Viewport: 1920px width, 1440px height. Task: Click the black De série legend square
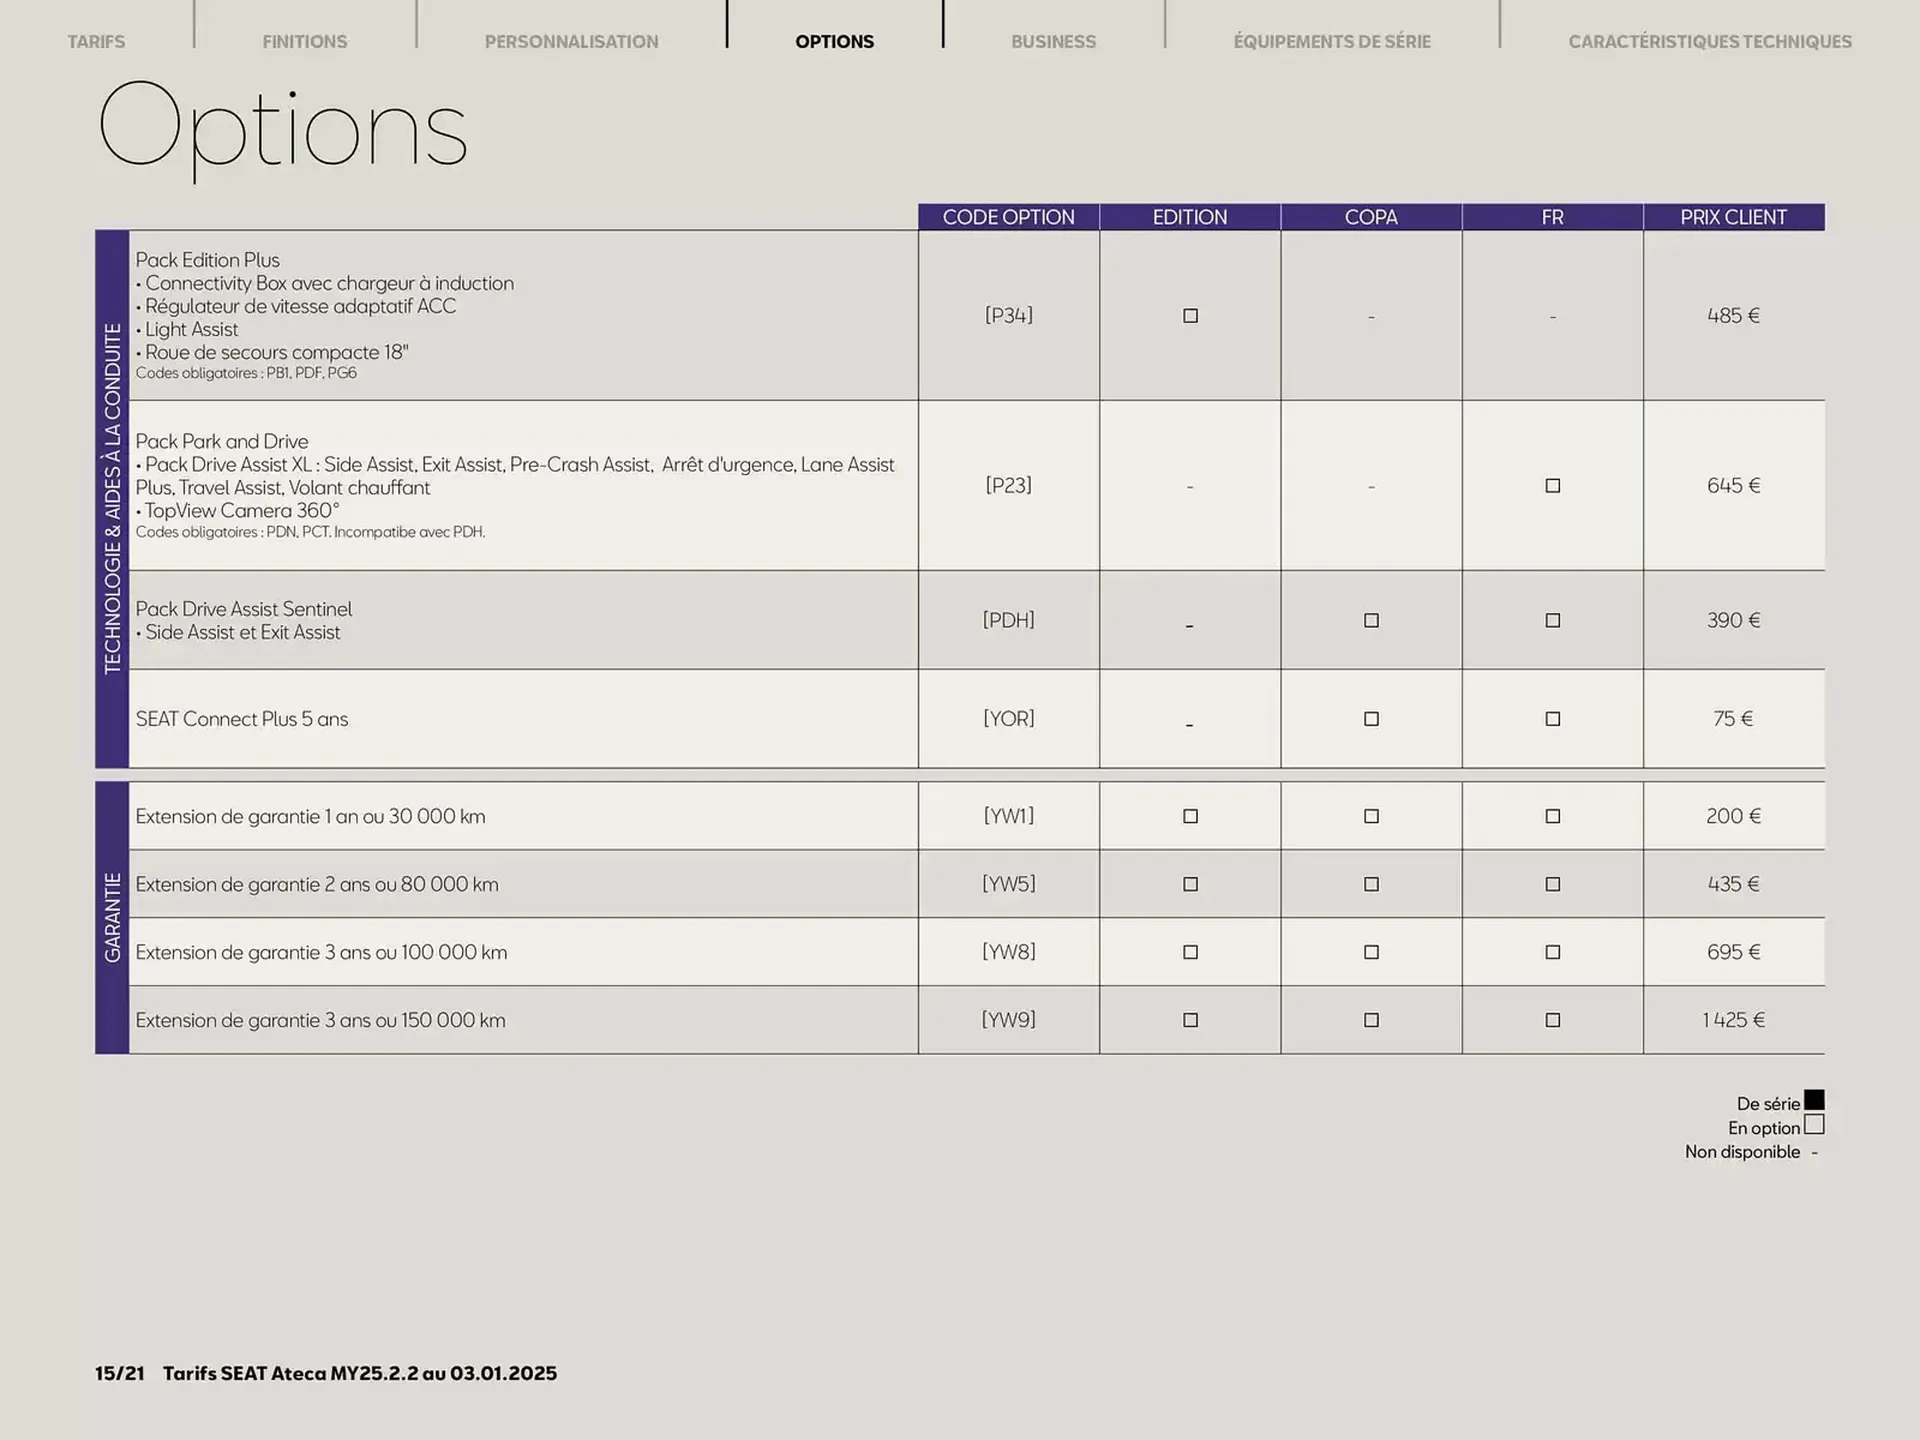pos(1814,1101)
